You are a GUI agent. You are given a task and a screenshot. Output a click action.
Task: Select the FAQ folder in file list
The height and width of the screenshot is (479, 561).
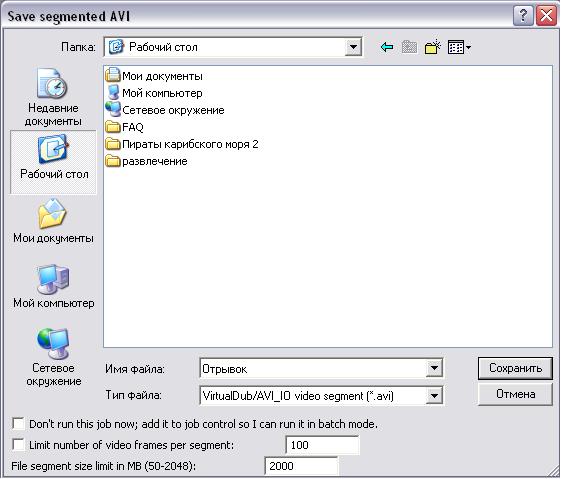[125, 127]
